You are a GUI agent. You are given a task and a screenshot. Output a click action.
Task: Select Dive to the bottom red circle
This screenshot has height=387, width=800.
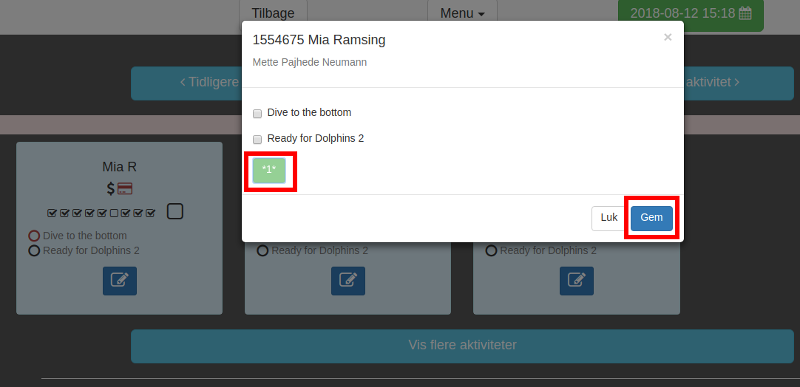pos(34,236)
